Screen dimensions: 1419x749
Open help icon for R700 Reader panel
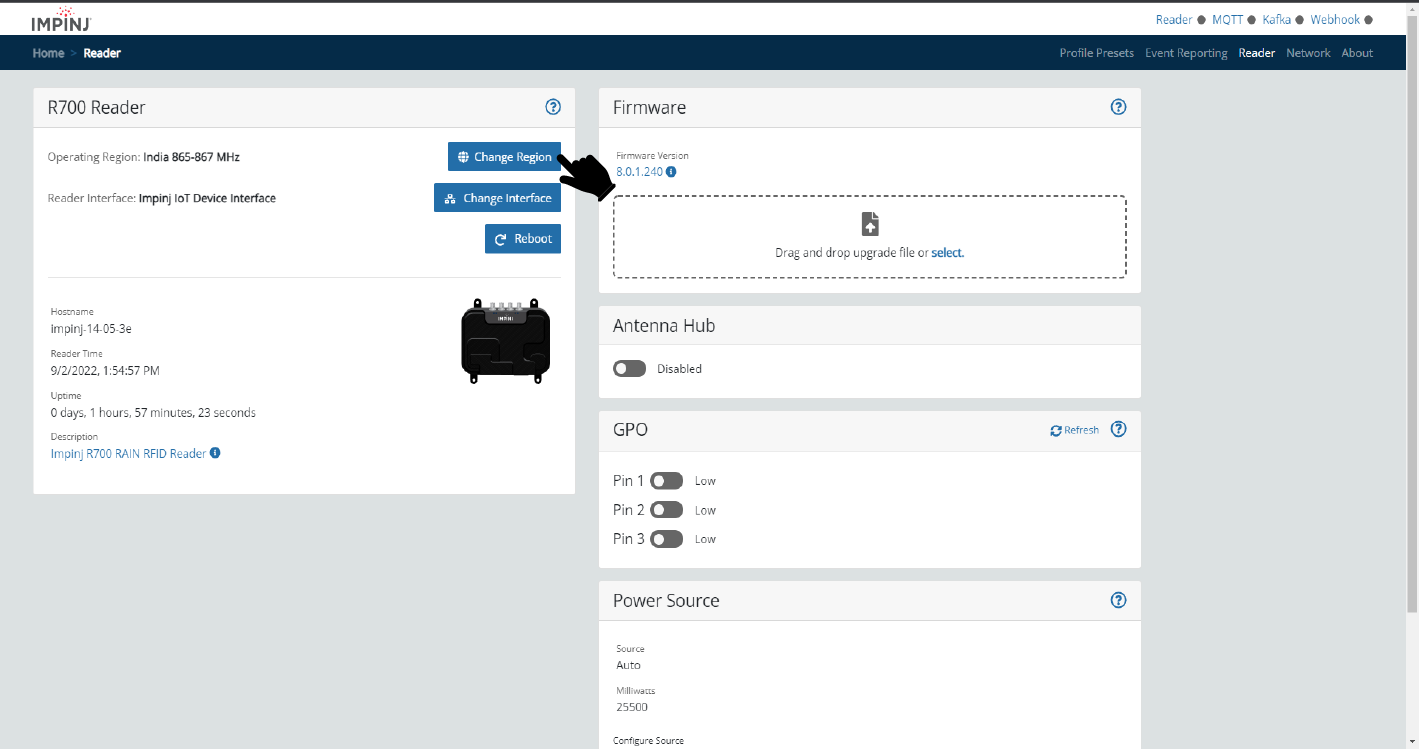click(x=553, y=107)
